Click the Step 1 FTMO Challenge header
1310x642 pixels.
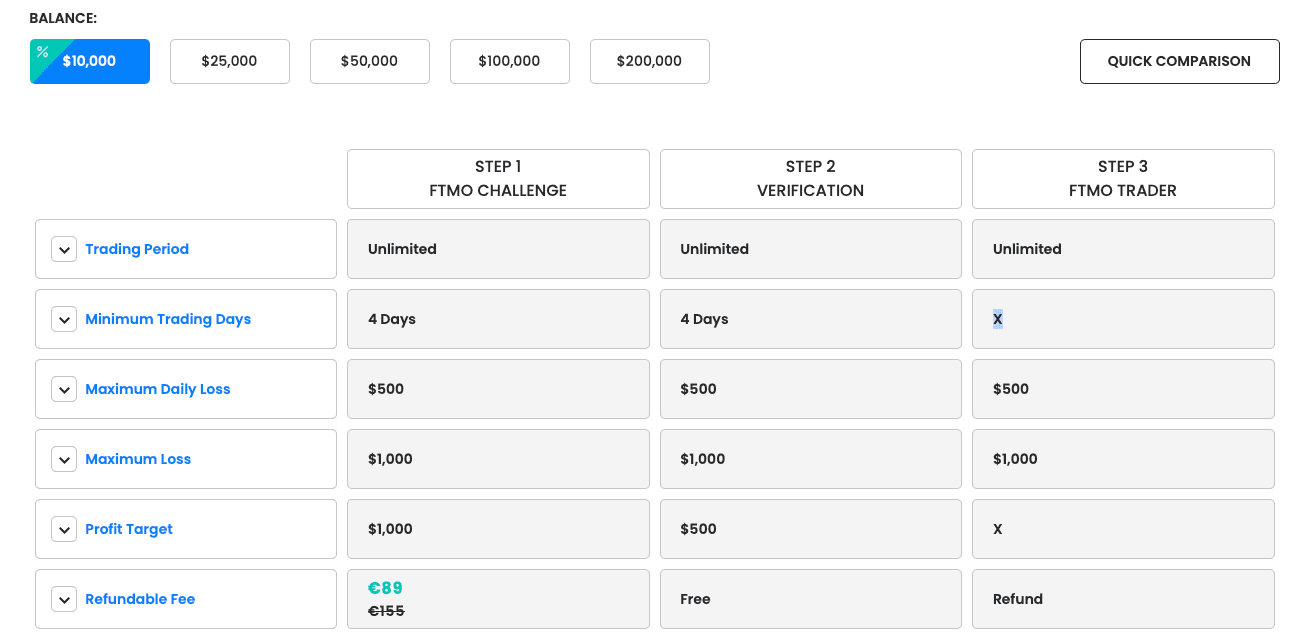tap(498, 179)
